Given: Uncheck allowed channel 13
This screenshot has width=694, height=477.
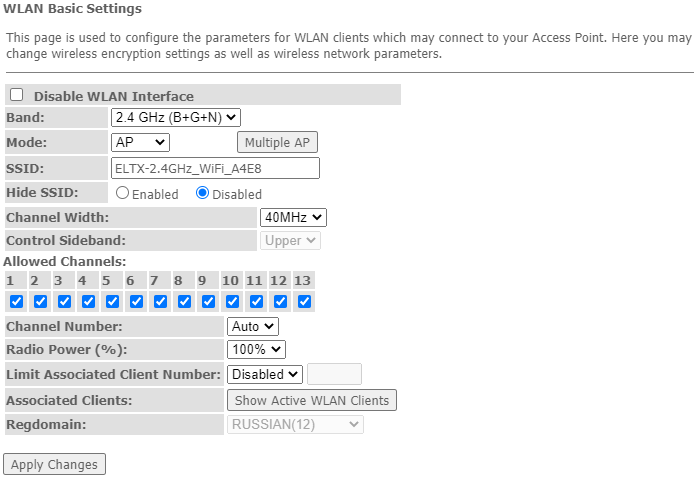Looking at the screenshot, I should 304,301.
